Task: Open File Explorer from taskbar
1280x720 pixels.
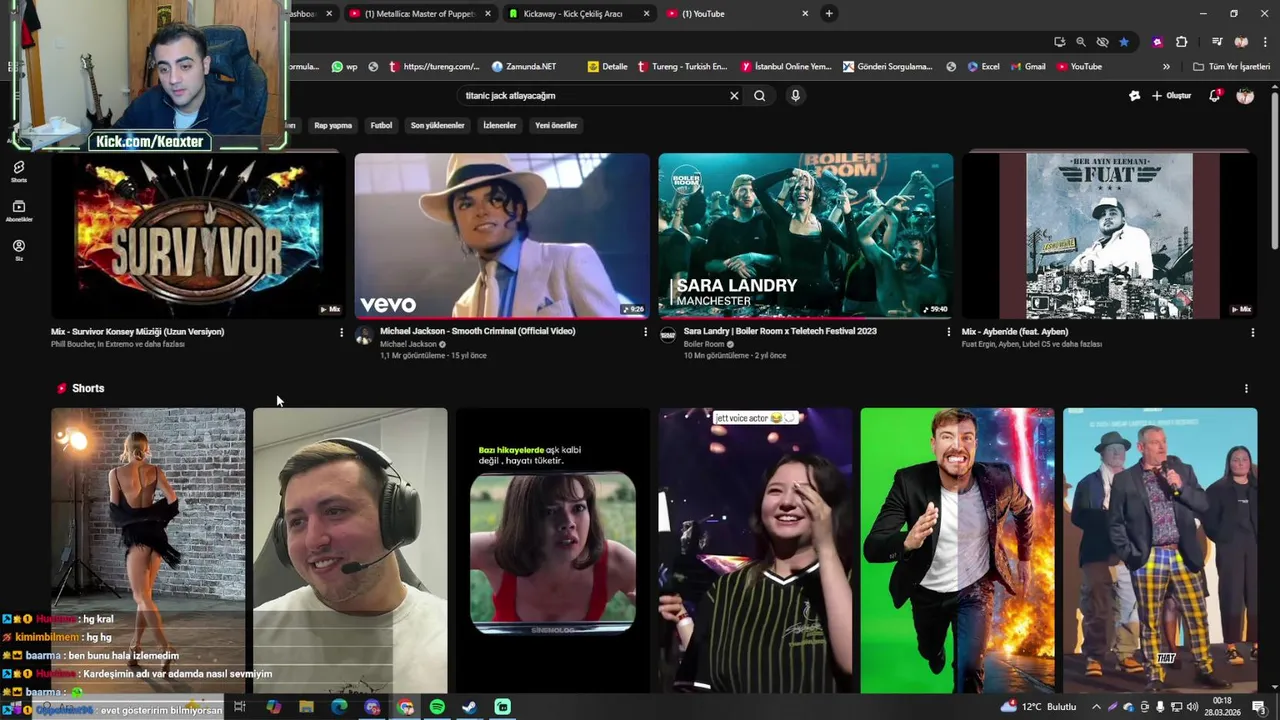Action: click(x=306, y=707)
